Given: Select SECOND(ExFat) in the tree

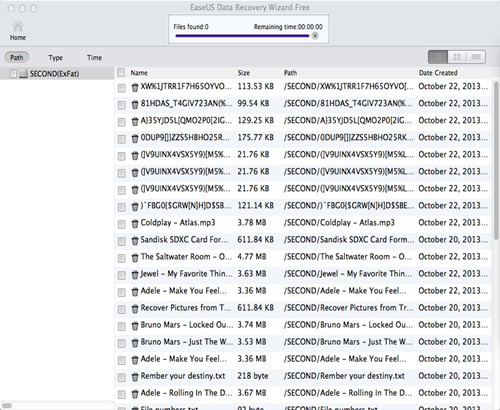Looking at the screenshot, I should point(54,74).
